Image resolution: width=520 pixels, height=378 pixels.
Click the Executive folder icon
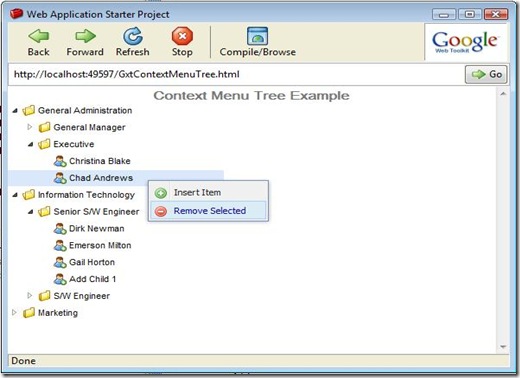(x=44, y=144)
